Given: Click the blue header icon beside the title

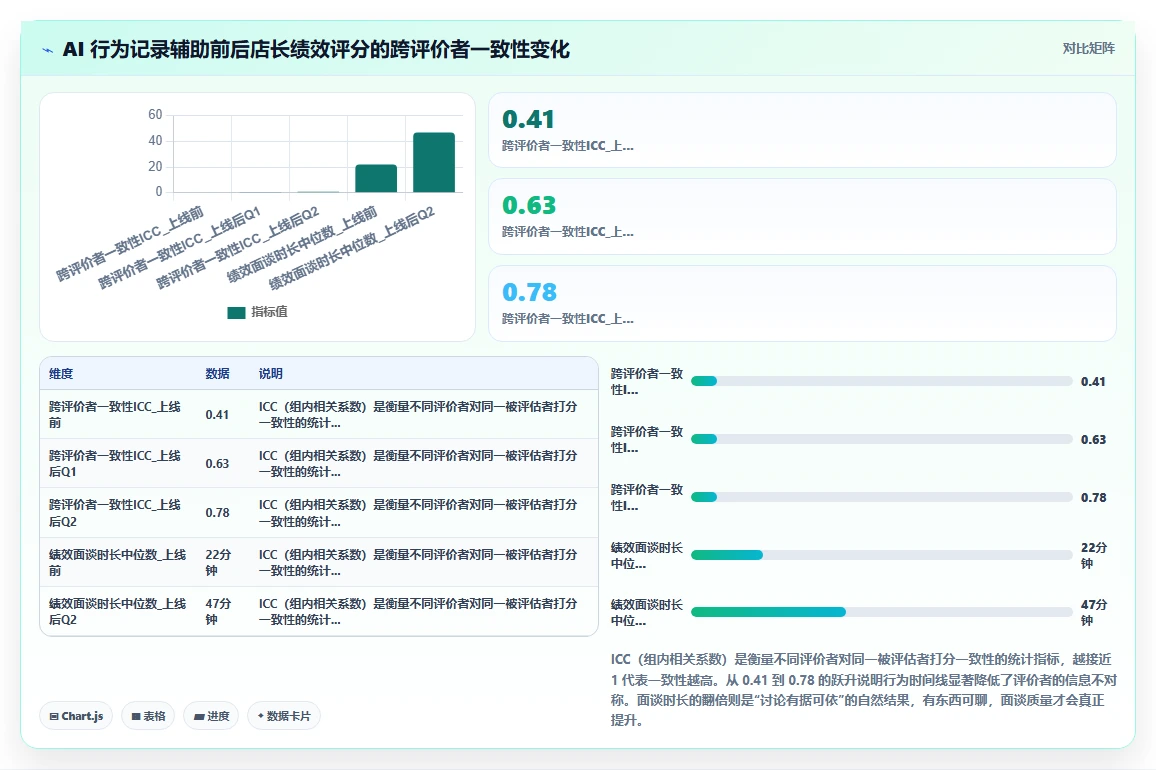Looking at the screenshot, I should (x=48, y=51).
